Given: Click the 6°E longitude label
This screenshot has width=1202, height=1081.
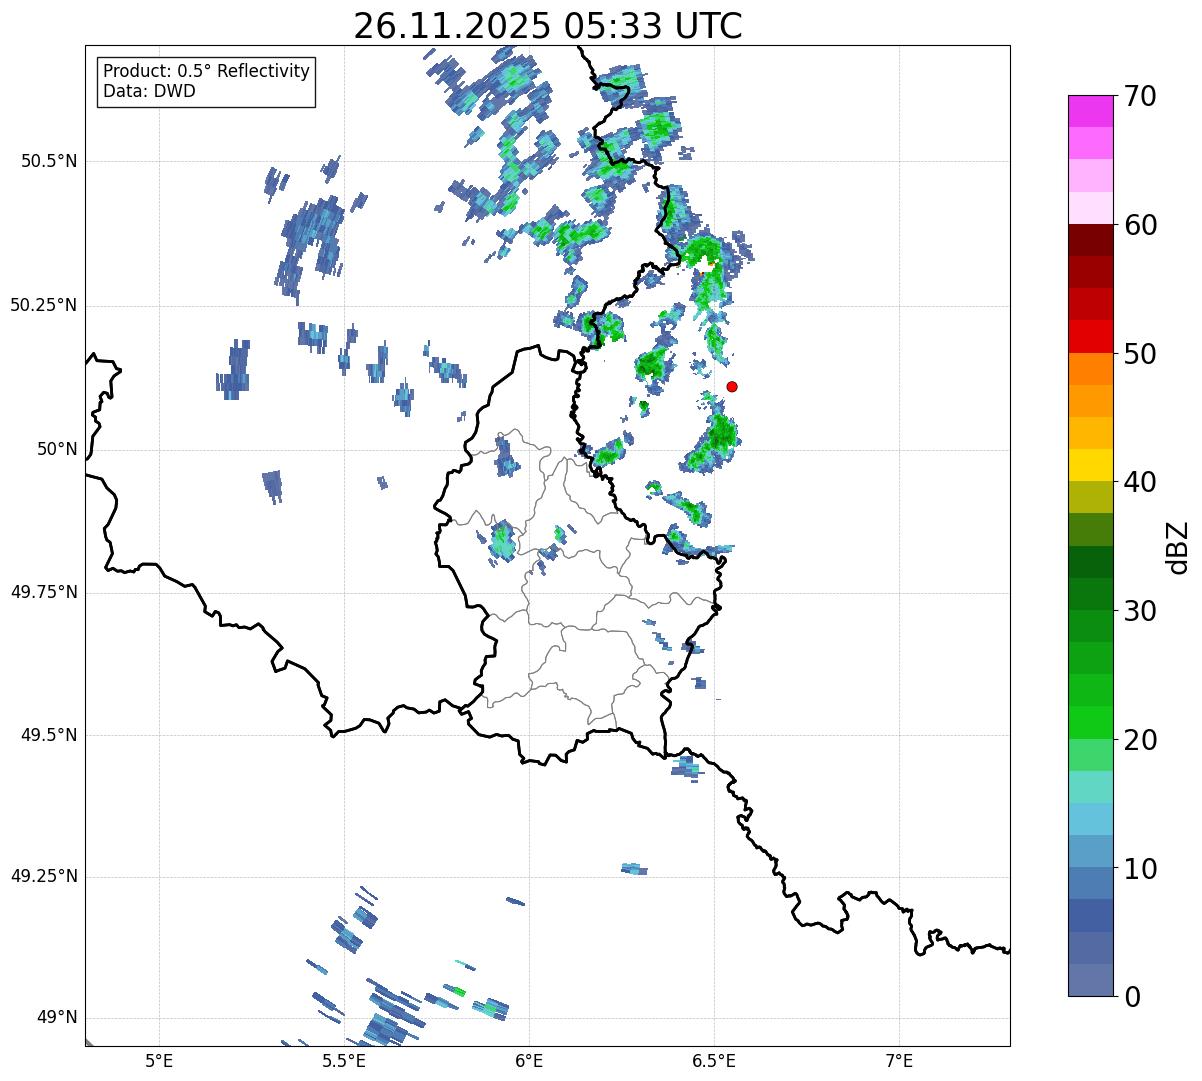Looking at the screenshot, I should [529, 1060].
